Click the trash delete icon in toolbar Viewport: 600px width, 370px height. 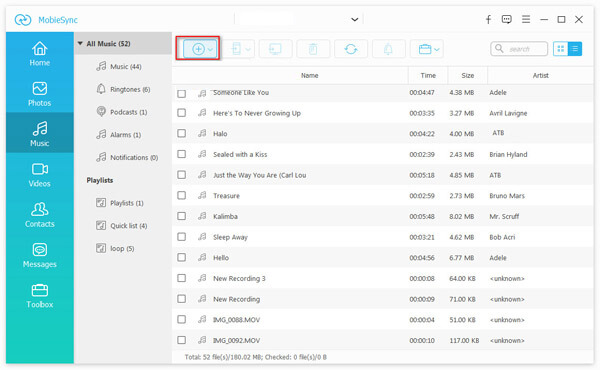coord(313,49)
